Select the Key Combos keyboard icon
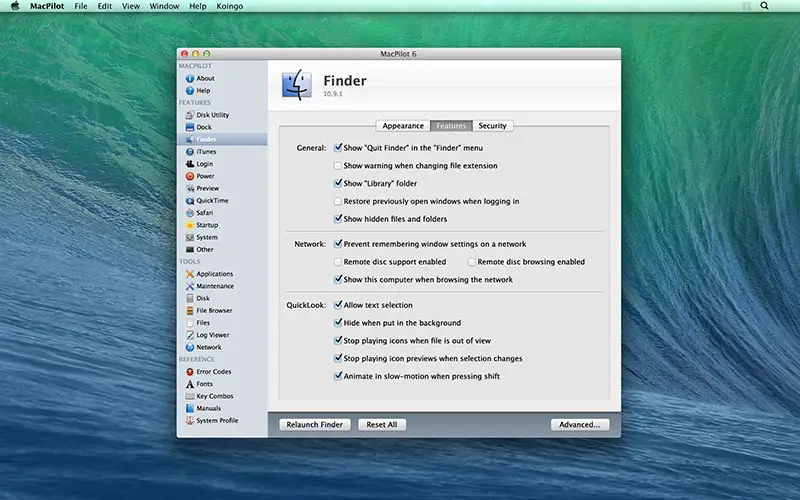The height and width of the screenshot is (500, 800). [190, 396]
